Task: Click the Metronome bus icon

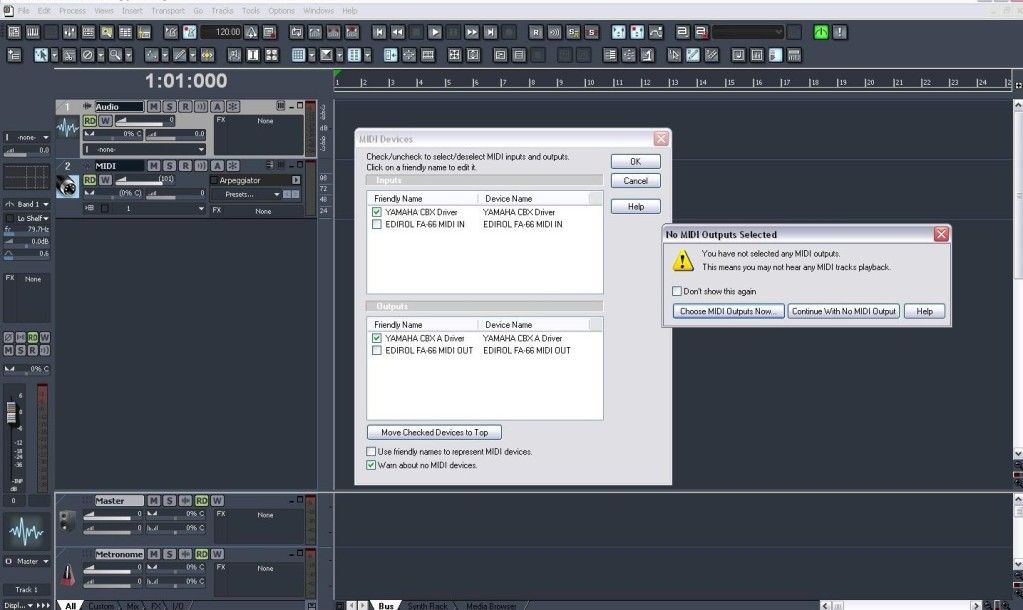Action: point(67,574)
